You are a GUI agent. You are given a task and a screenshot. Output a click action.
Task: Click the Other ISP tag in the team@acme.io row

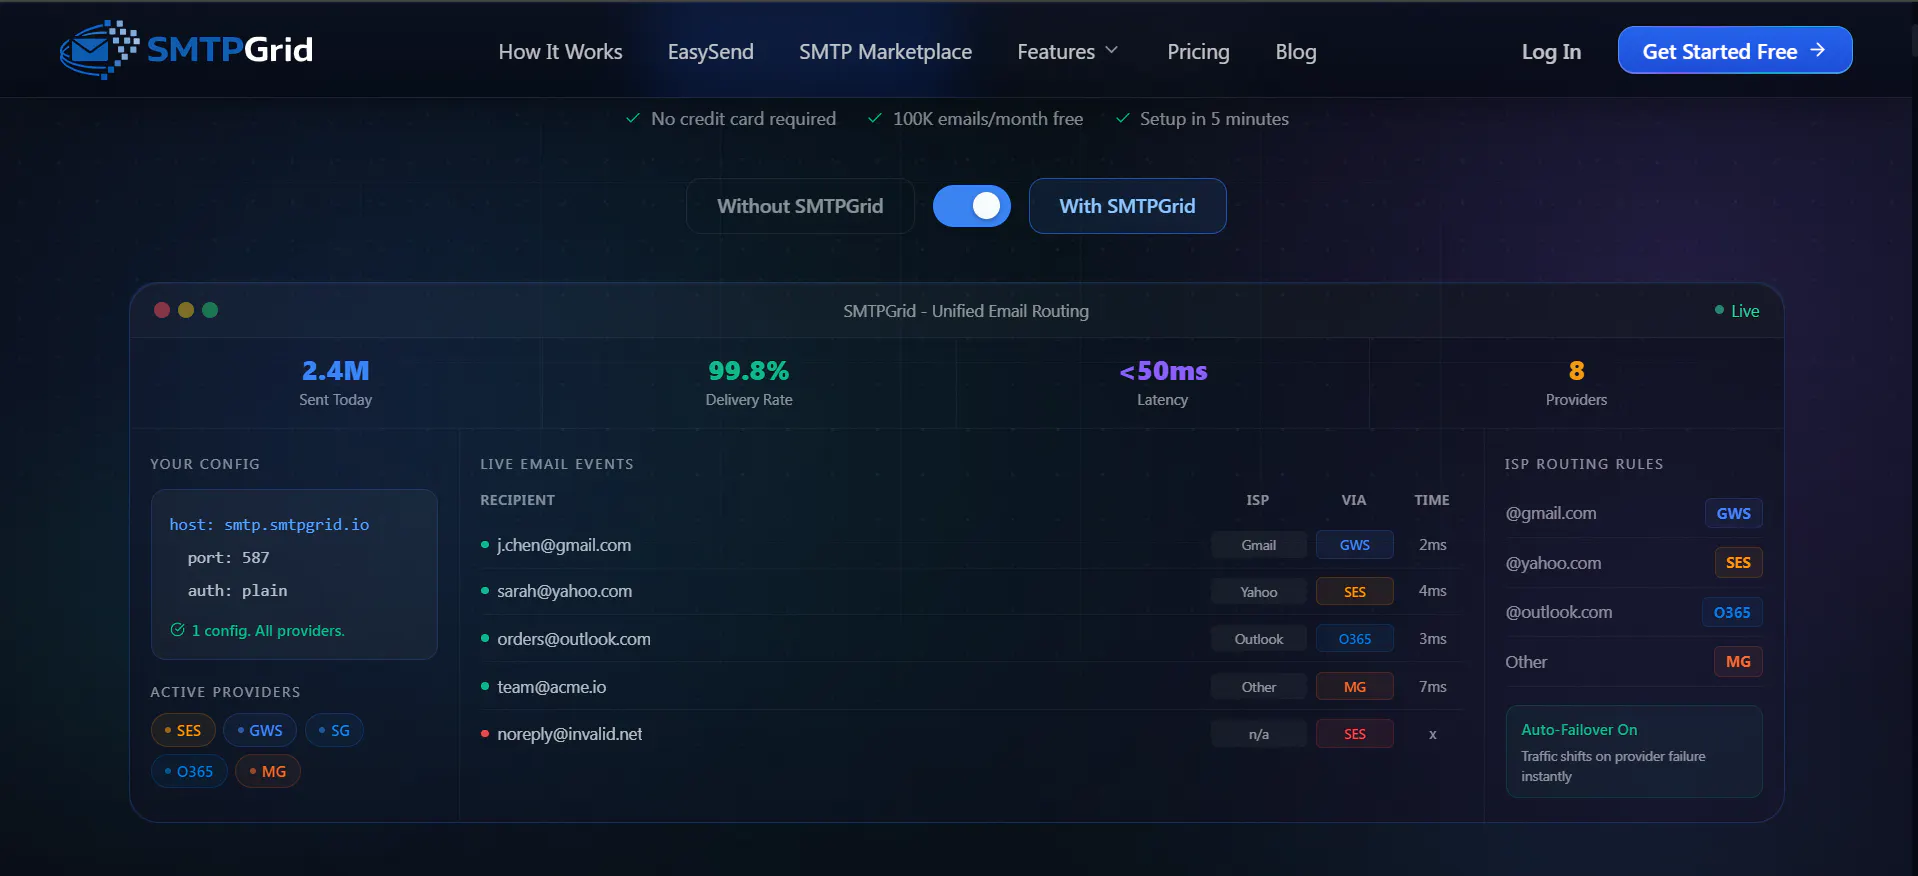tap(1259, 687)
